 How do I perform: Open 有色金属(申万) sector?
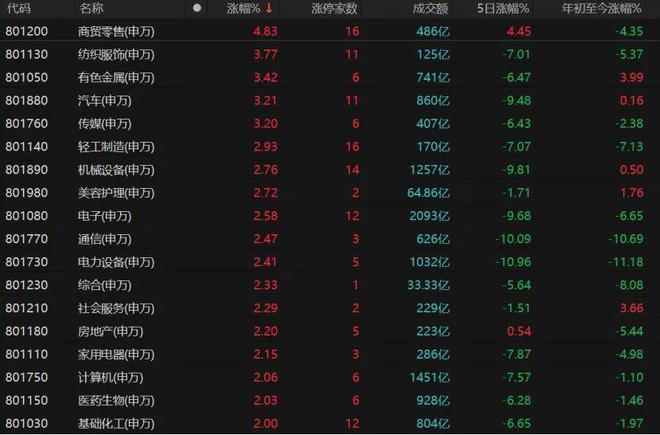116,77
